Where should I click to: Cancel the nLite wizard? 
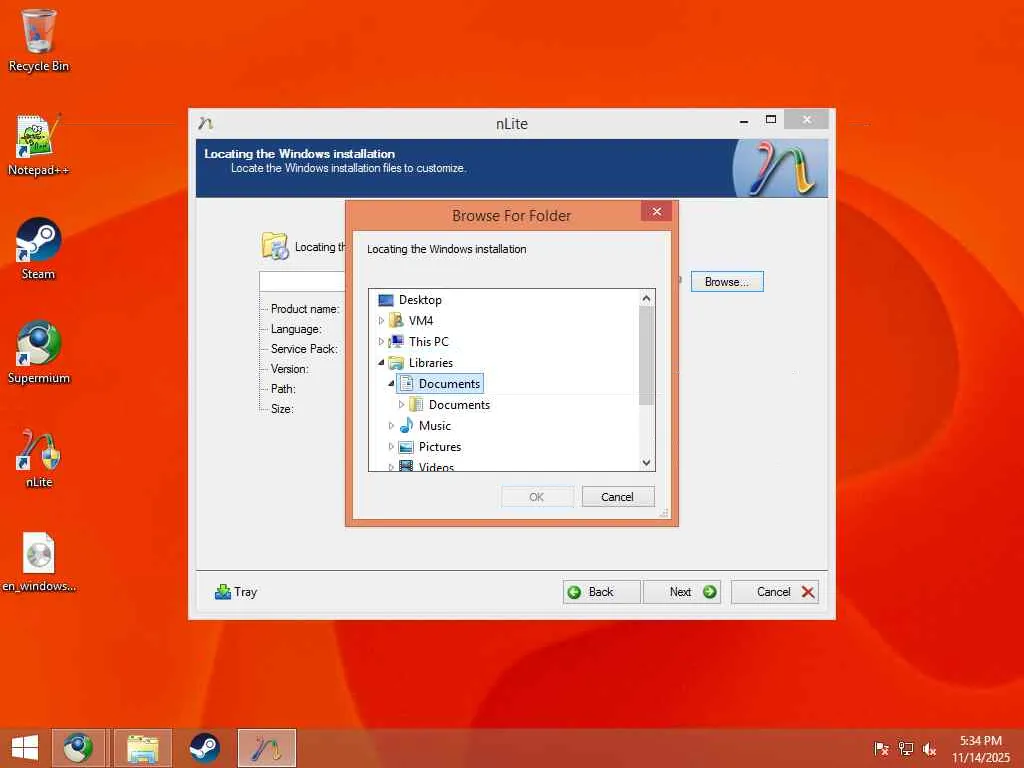coord(775,592)
